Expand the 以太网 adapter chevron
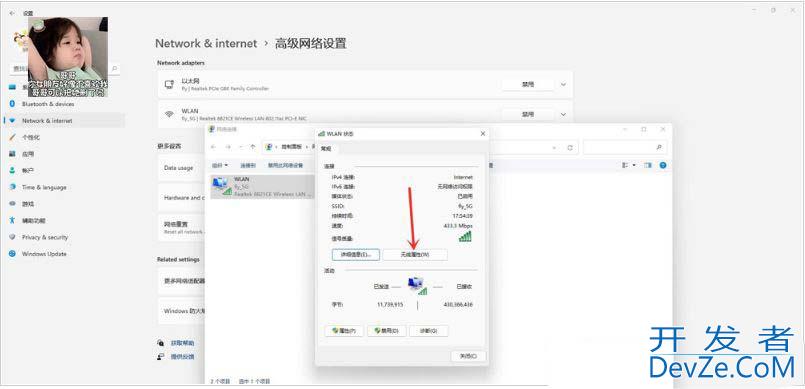Image resolution: width=805 pixels, height=389 pixels. pyautogui.click(x=563, y=85)
